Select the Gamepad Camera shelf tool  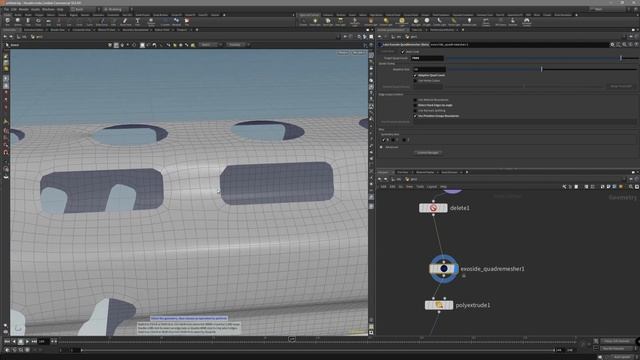point(527,21)
